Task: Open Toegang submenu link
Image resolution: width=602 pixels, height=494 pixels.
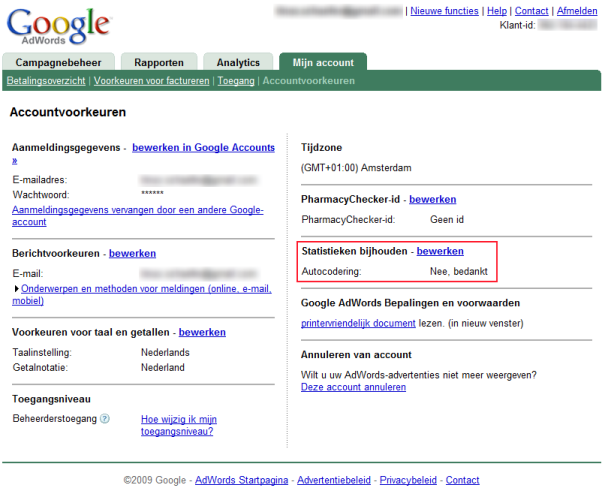Action: 236,81
